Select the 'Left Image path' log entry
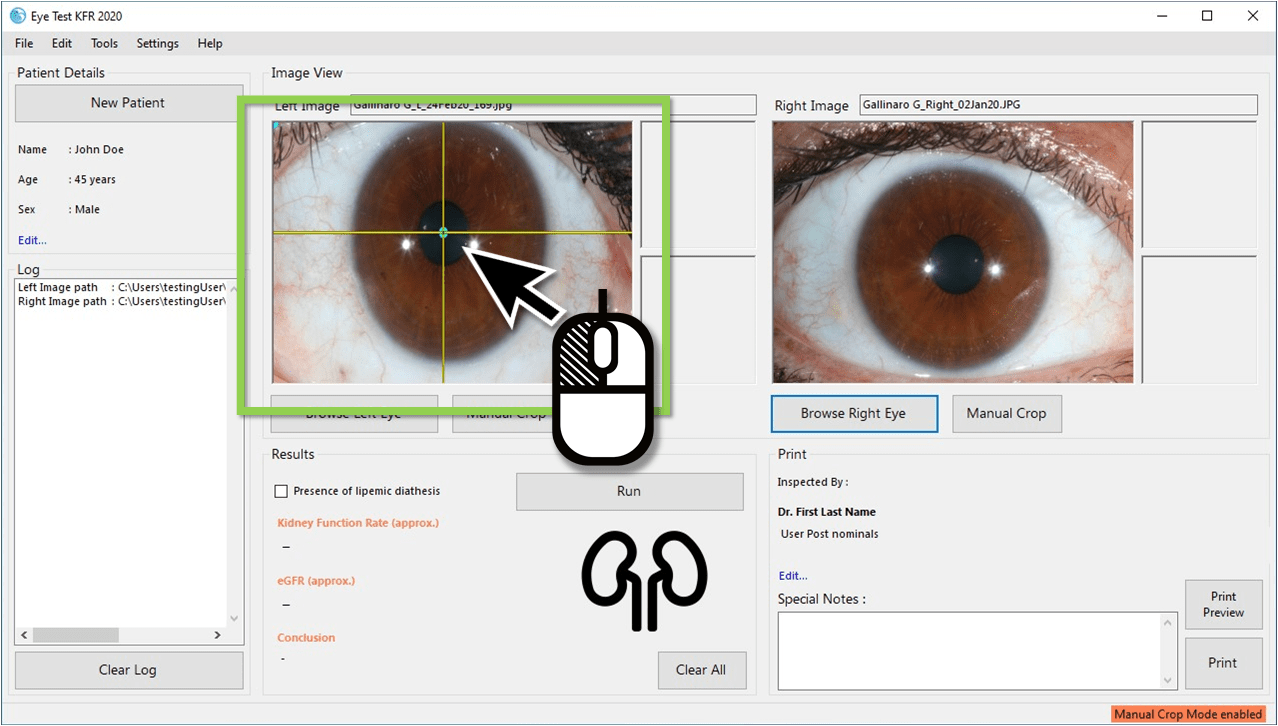This screenshot has height=726, width=1278. [x=121, y=287]
